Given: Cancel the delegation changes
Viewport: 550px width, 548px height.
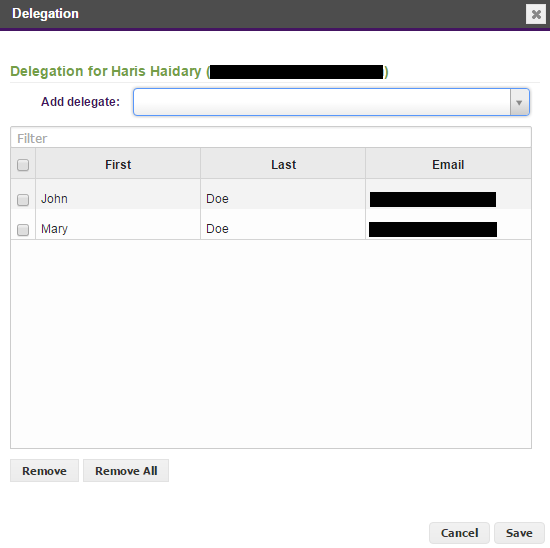Looking at the screenshot, I should [459, 533].
